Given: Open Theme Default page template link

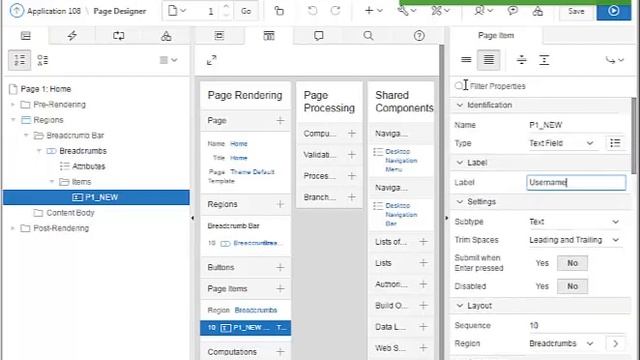Looking at the screenshot, I should [252, 172].
